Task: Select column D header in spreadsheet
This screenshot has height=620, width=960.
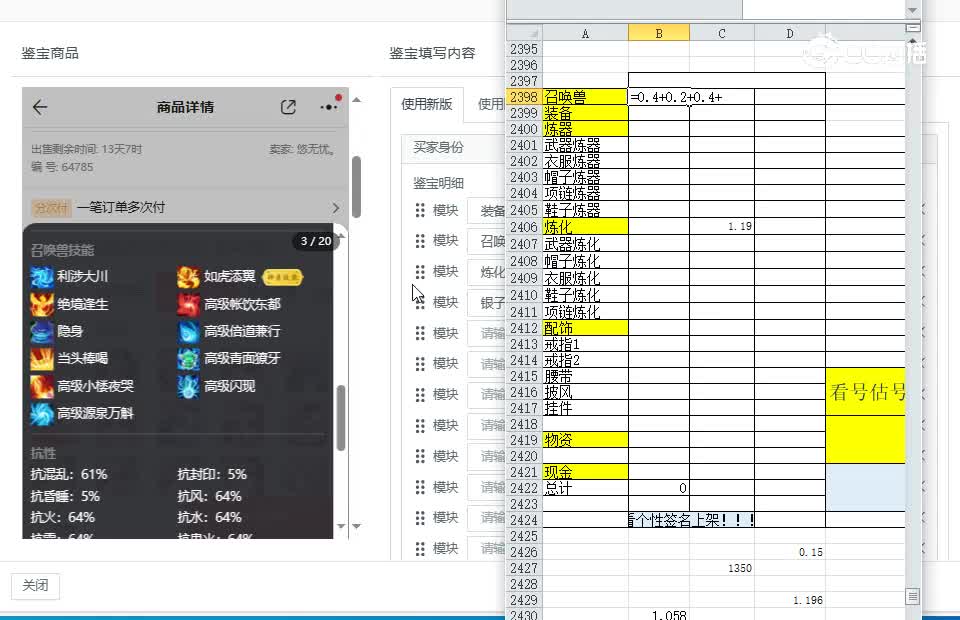Action: pos(790,34)
